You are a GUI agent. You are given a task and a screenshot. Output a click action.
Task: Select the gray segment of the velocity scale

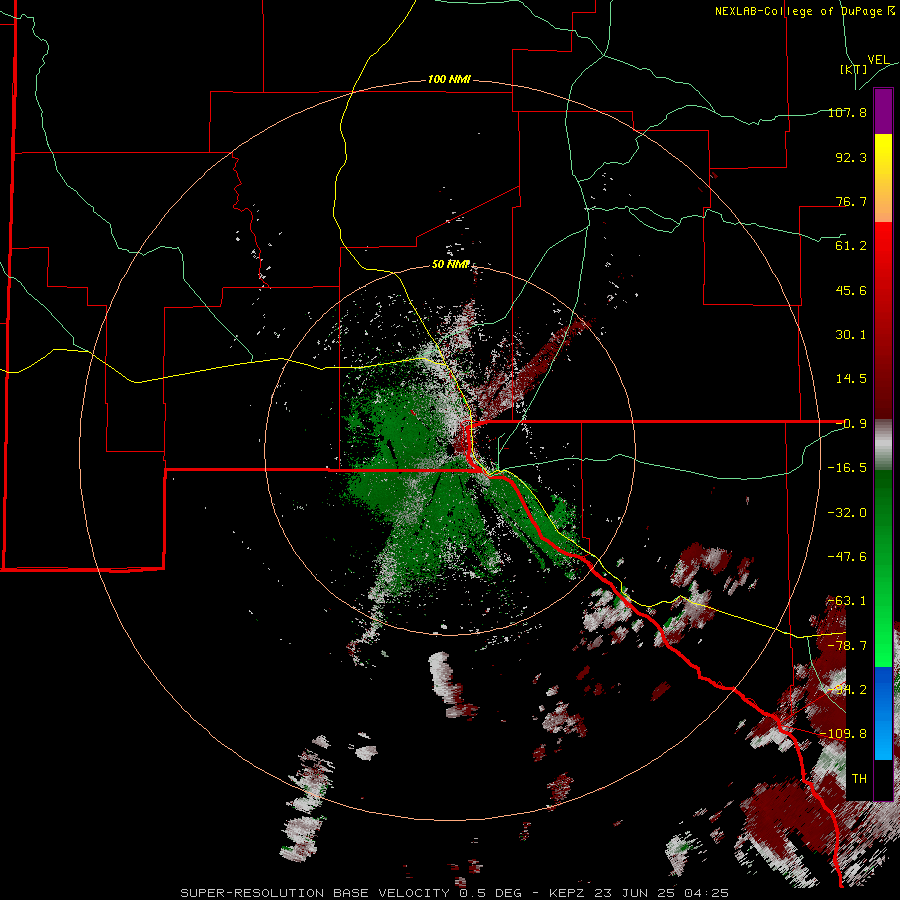click(883, 445)
